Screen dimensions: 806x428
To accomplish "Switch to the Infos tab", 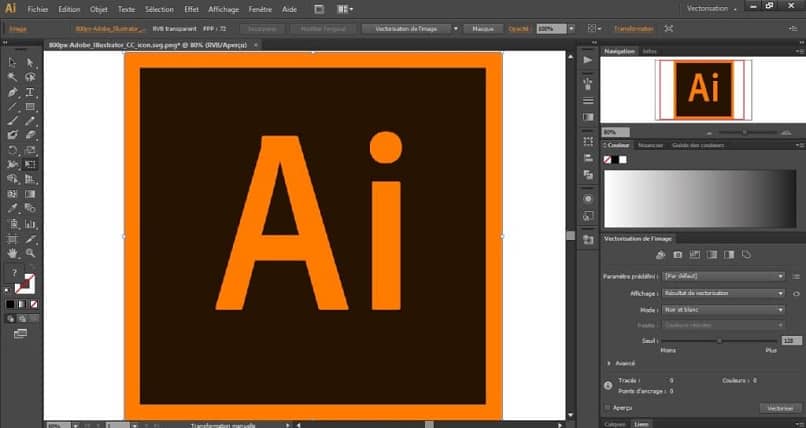I will tap(649, 51).
